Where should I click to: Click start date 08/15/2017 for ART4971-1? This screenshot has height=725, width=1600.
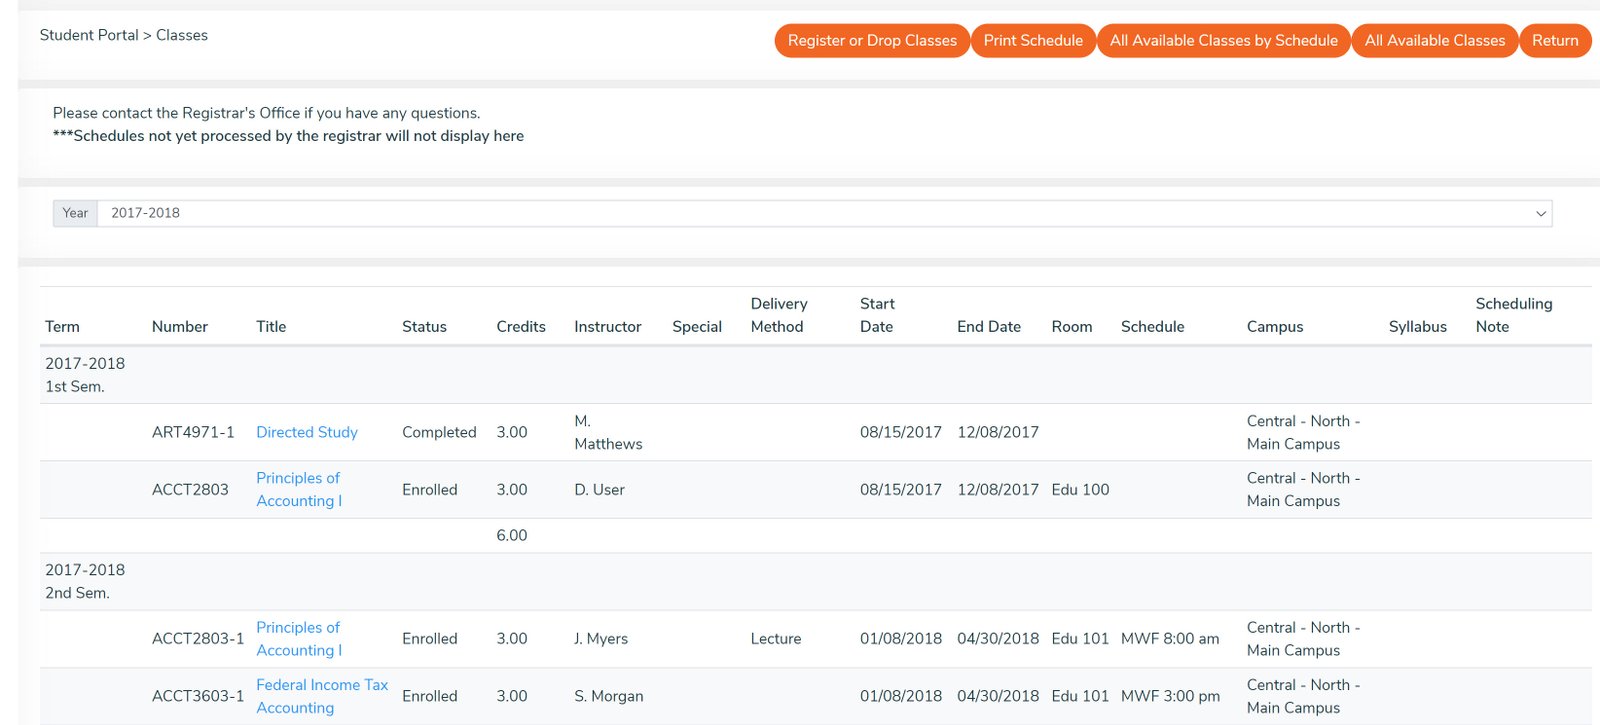pos(901,432)
